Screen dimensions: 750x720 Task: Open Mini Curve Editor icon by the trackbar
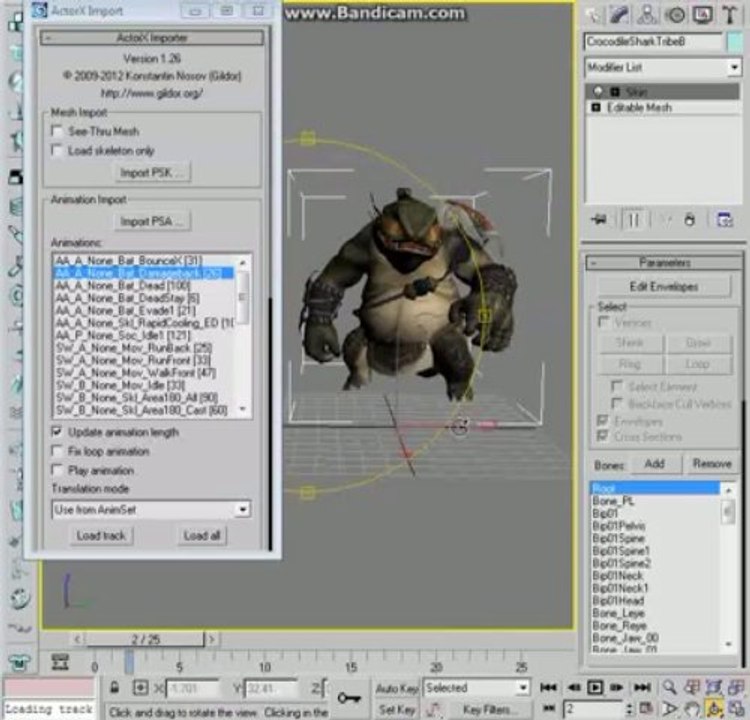pyautogui.click(x=60, y=663)
